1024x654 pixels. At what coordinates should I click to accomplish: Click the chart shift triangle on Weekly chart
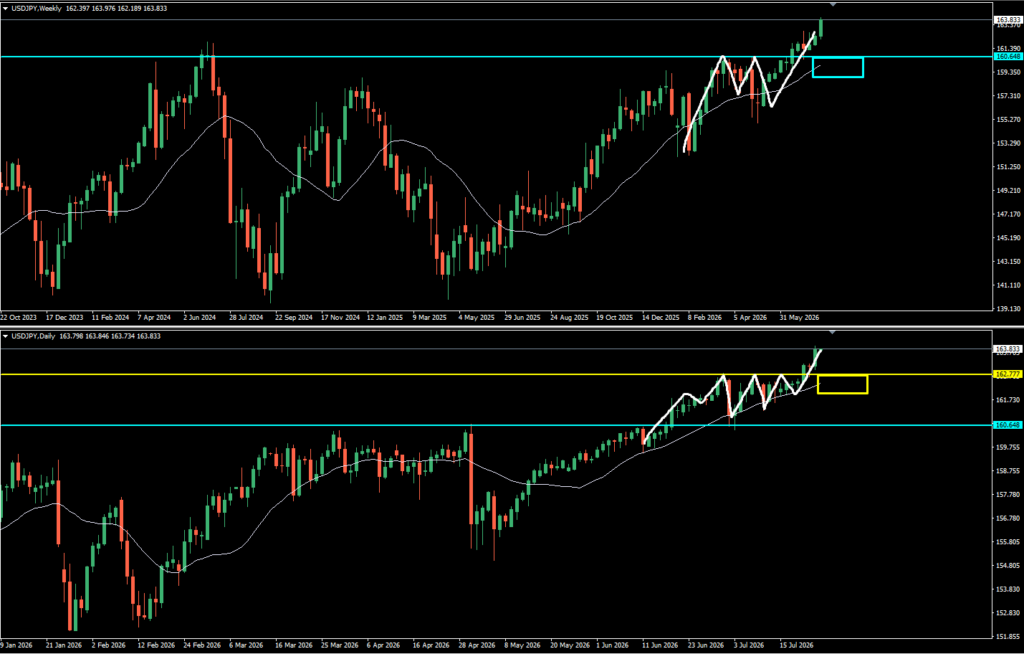(832, 5)
